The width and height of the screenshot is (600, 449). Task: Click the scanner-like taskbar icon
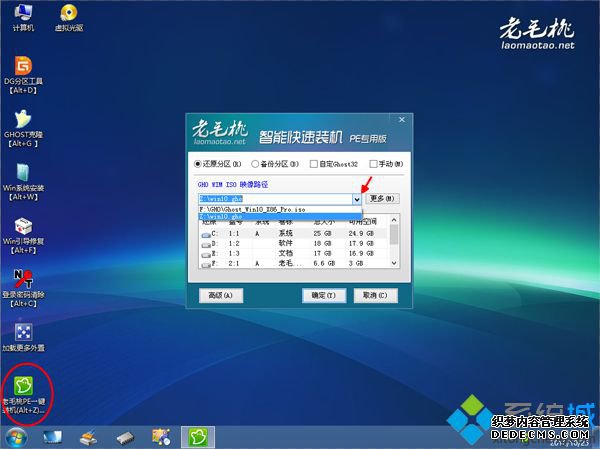(x=88, y=438)
